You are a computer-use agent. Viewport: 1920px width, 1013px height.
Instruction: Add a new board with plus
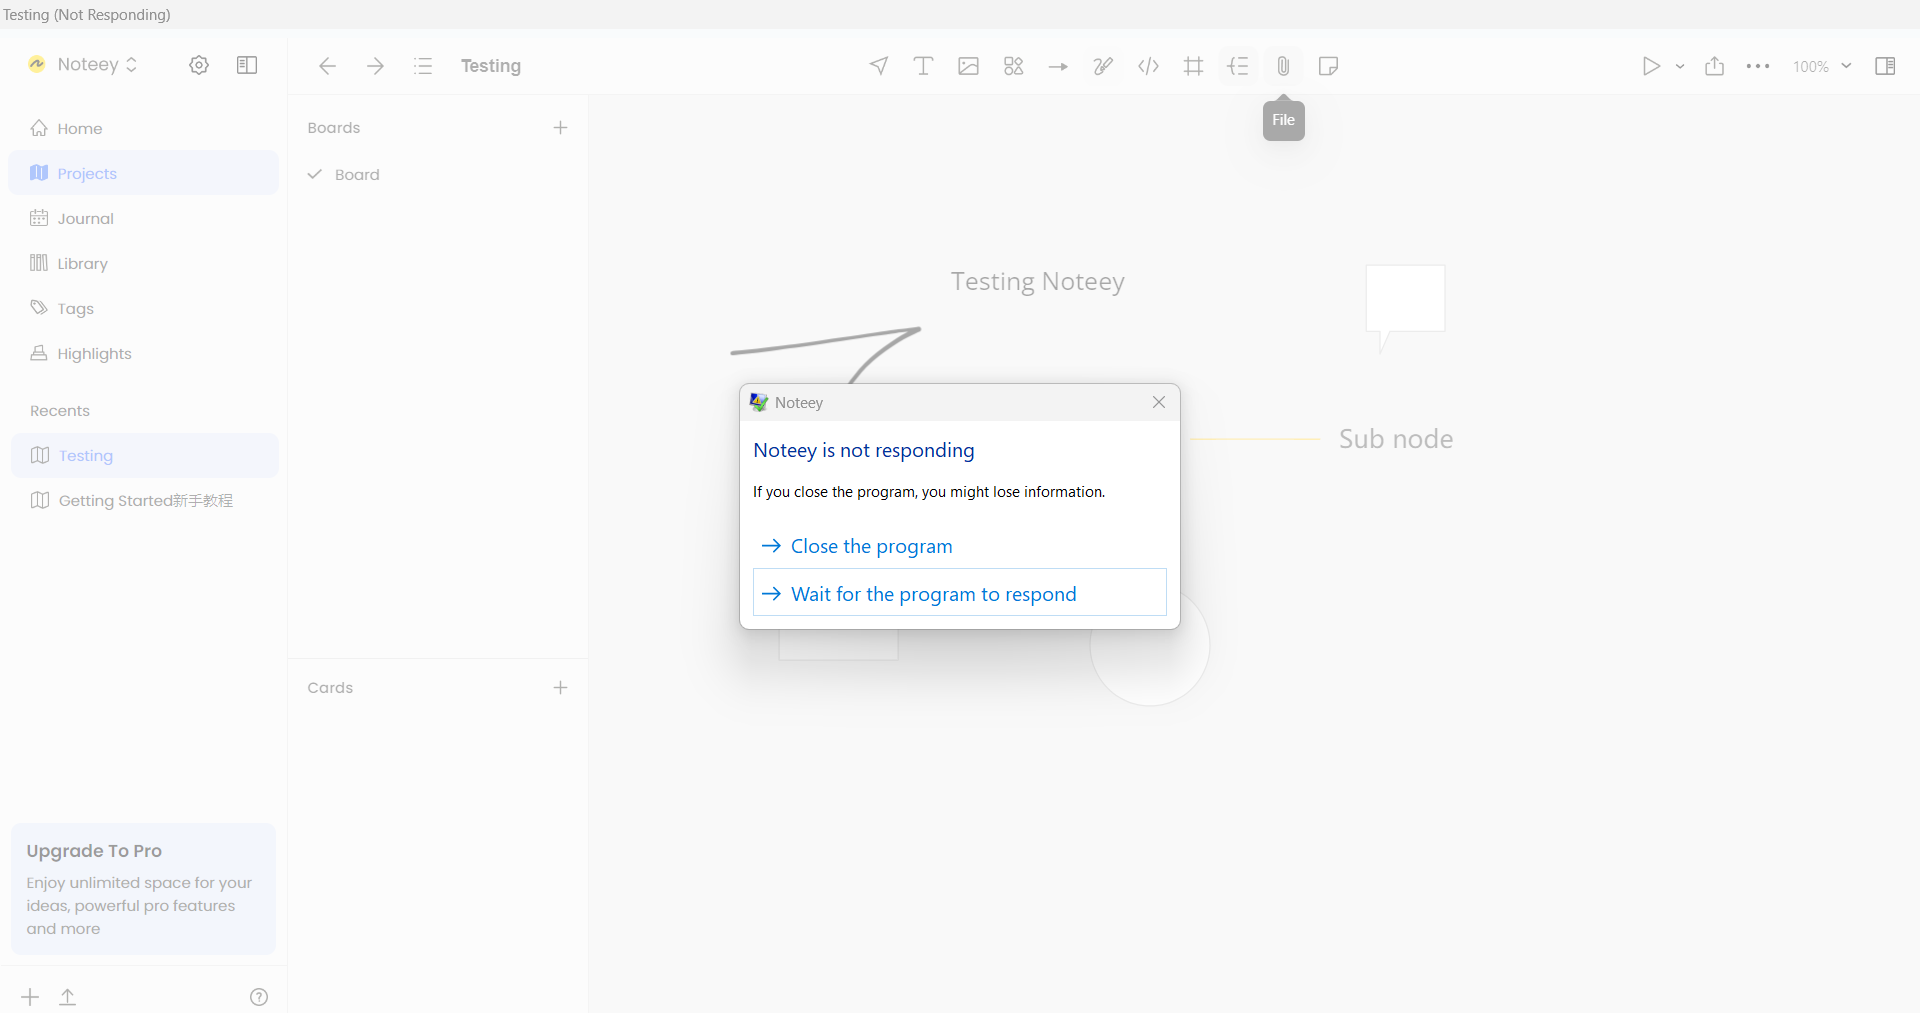point(560,127)
